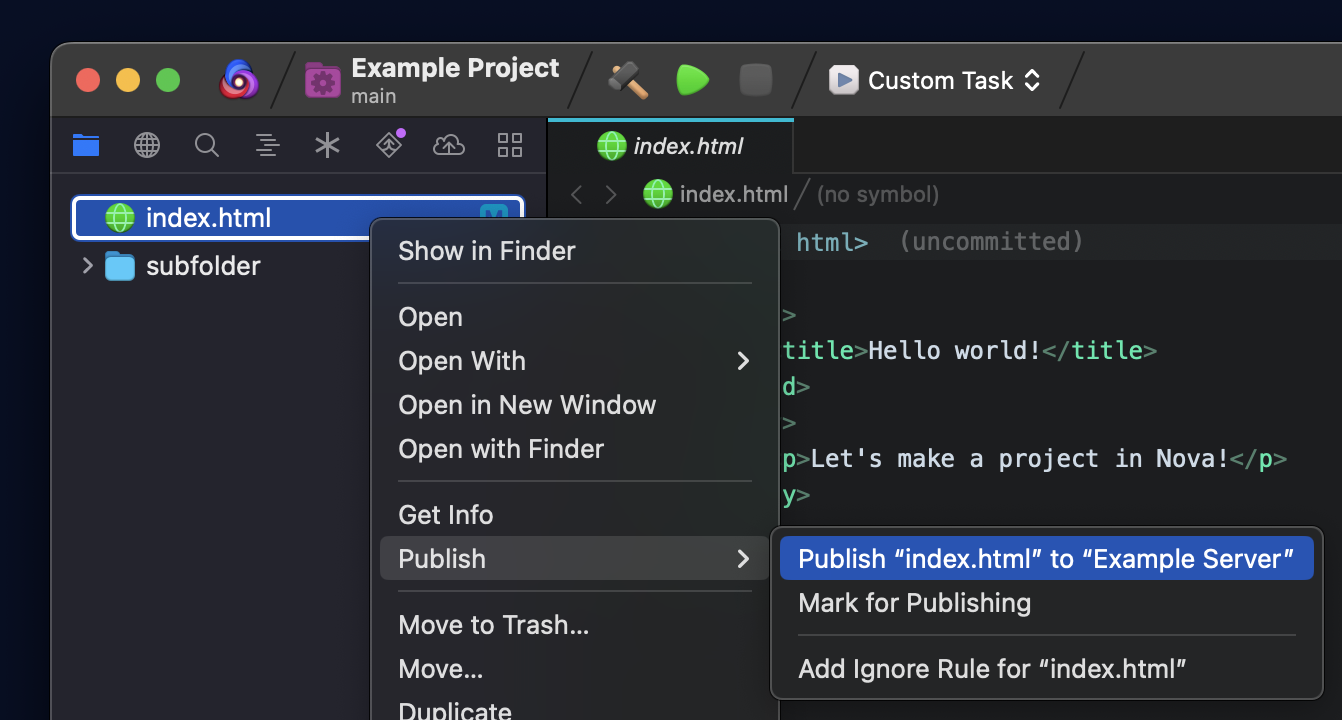Image resolution: width=1342 pixels, height=720 pixels.
Task: Choose Mark for Publishing
Action: pos(914,603)
